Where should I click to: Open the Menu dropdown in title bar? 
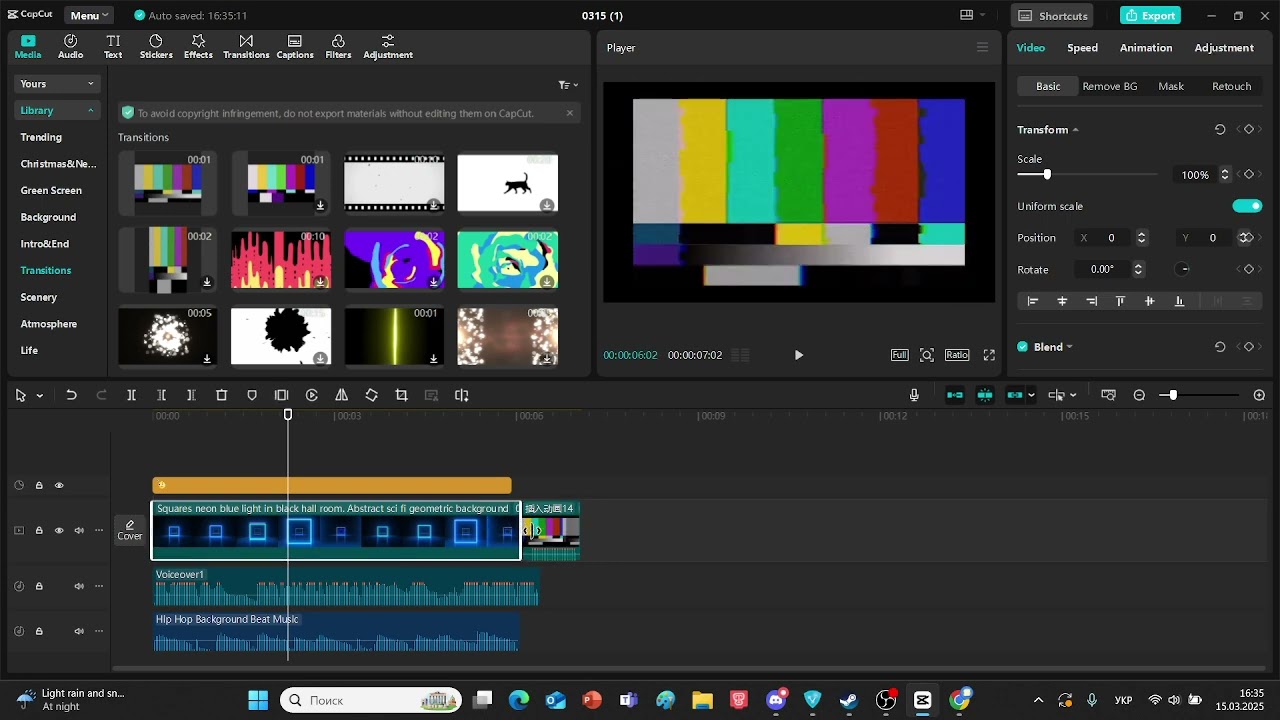click(x=89, y=15)
